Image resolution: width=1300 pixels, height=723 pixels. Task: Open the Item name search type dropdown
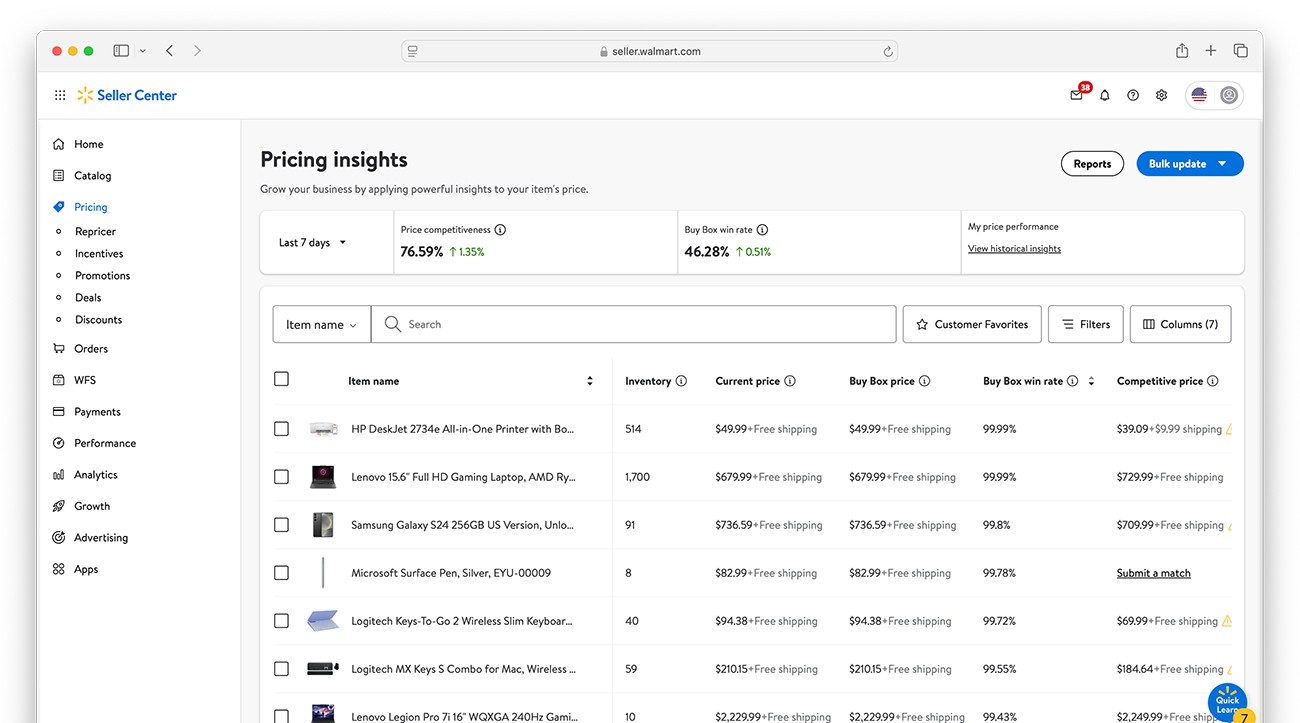[321, 325]
